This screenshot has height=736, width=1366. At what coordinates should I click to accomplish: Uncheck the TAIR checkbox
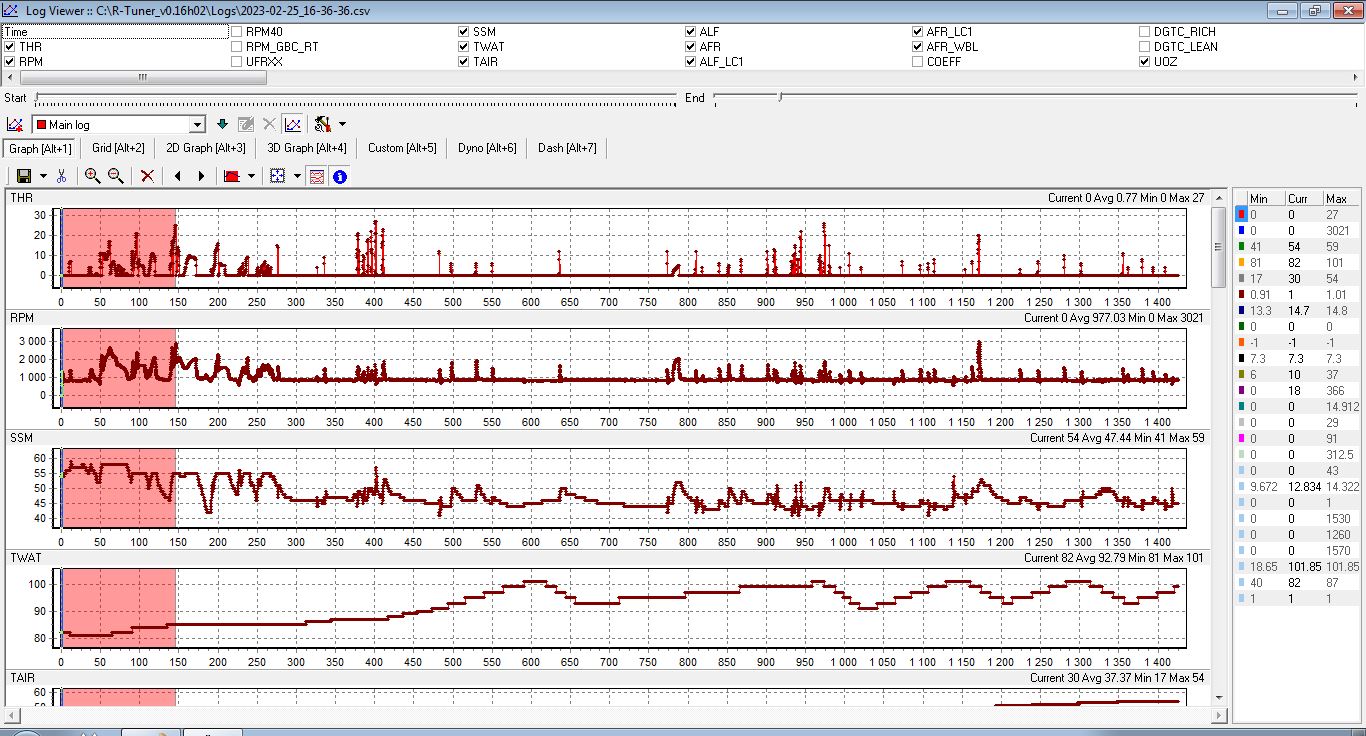464,62
